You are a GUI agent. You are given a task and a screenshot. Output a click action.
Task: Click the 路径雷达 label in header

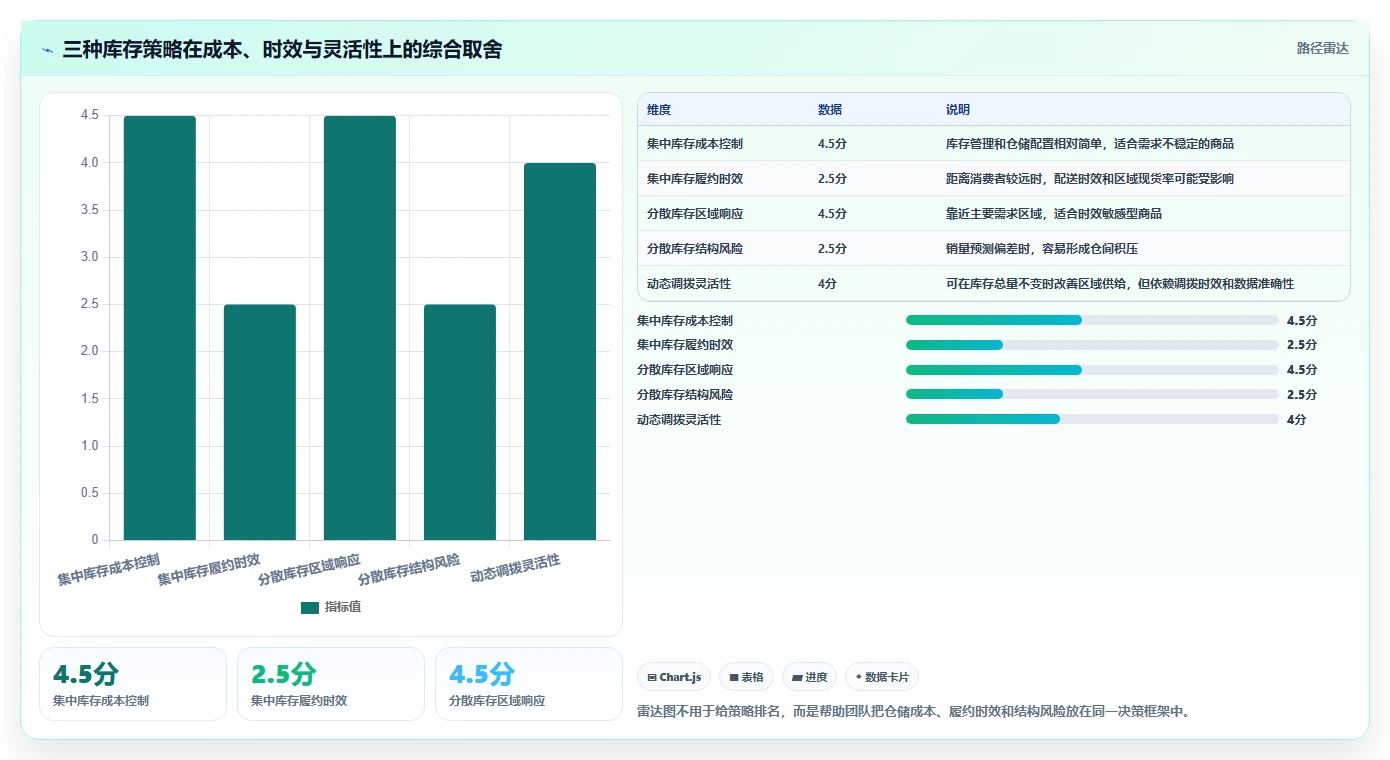[x=1322, y=48]
